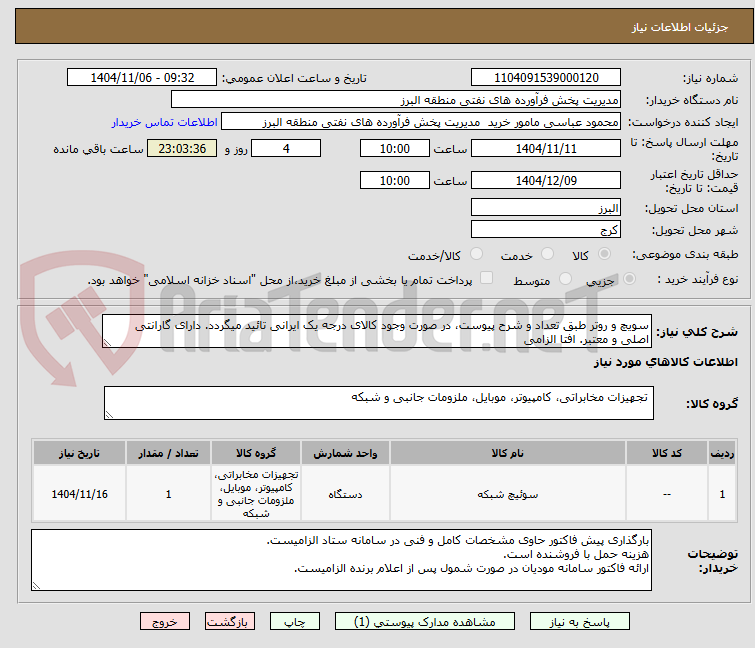
Task: Click the ردیف column header
Action: tap(722, 453)
